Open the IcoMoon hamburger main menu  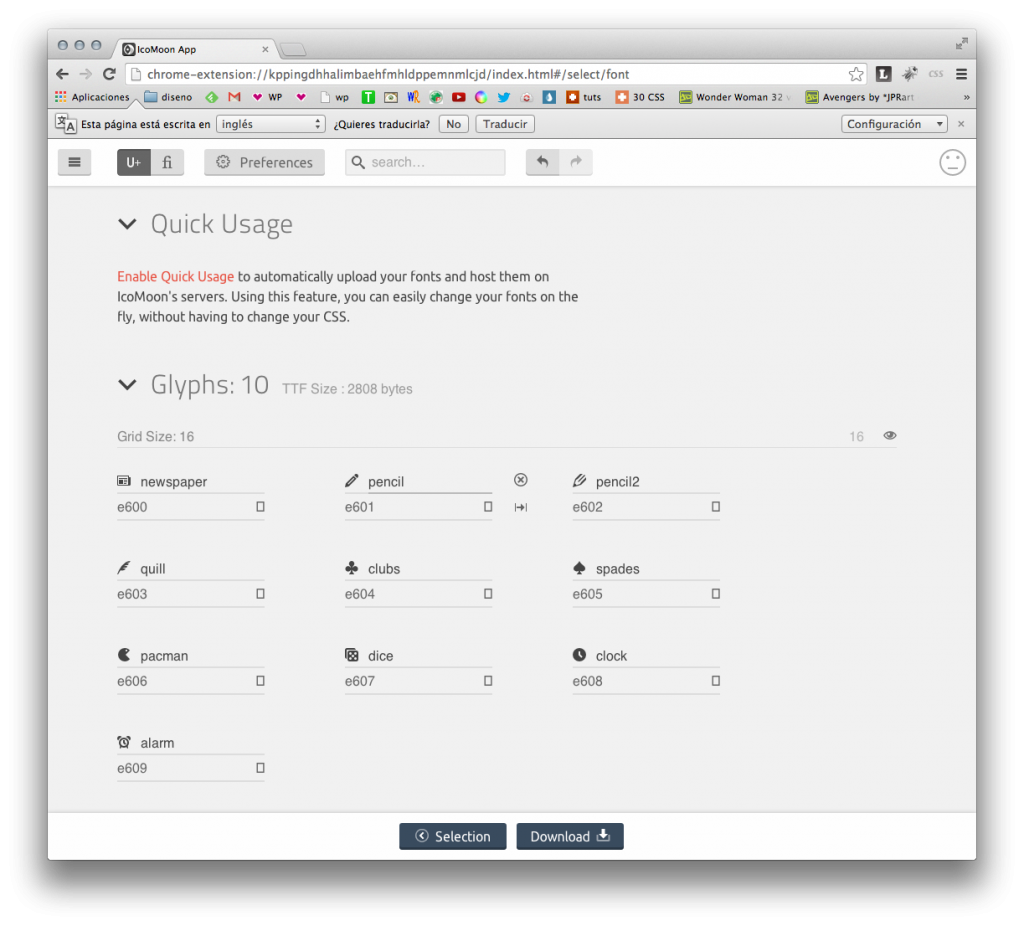pyautogui.click(x=74, y=162)
